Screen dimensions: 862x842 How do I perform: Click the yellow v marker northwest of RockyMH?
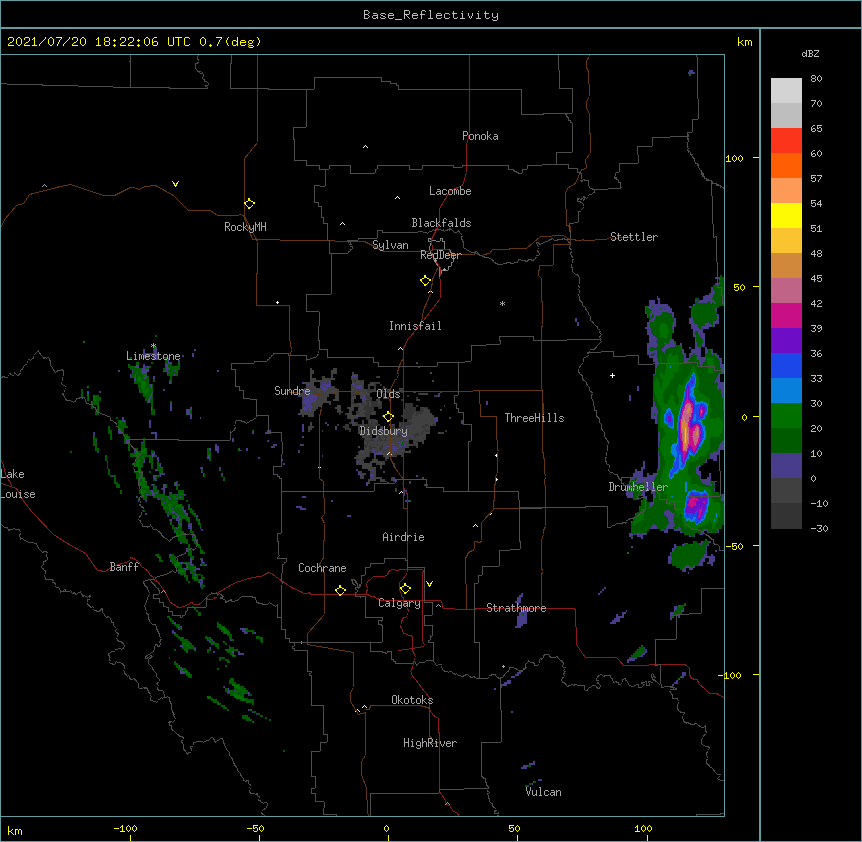pos(175,184)
